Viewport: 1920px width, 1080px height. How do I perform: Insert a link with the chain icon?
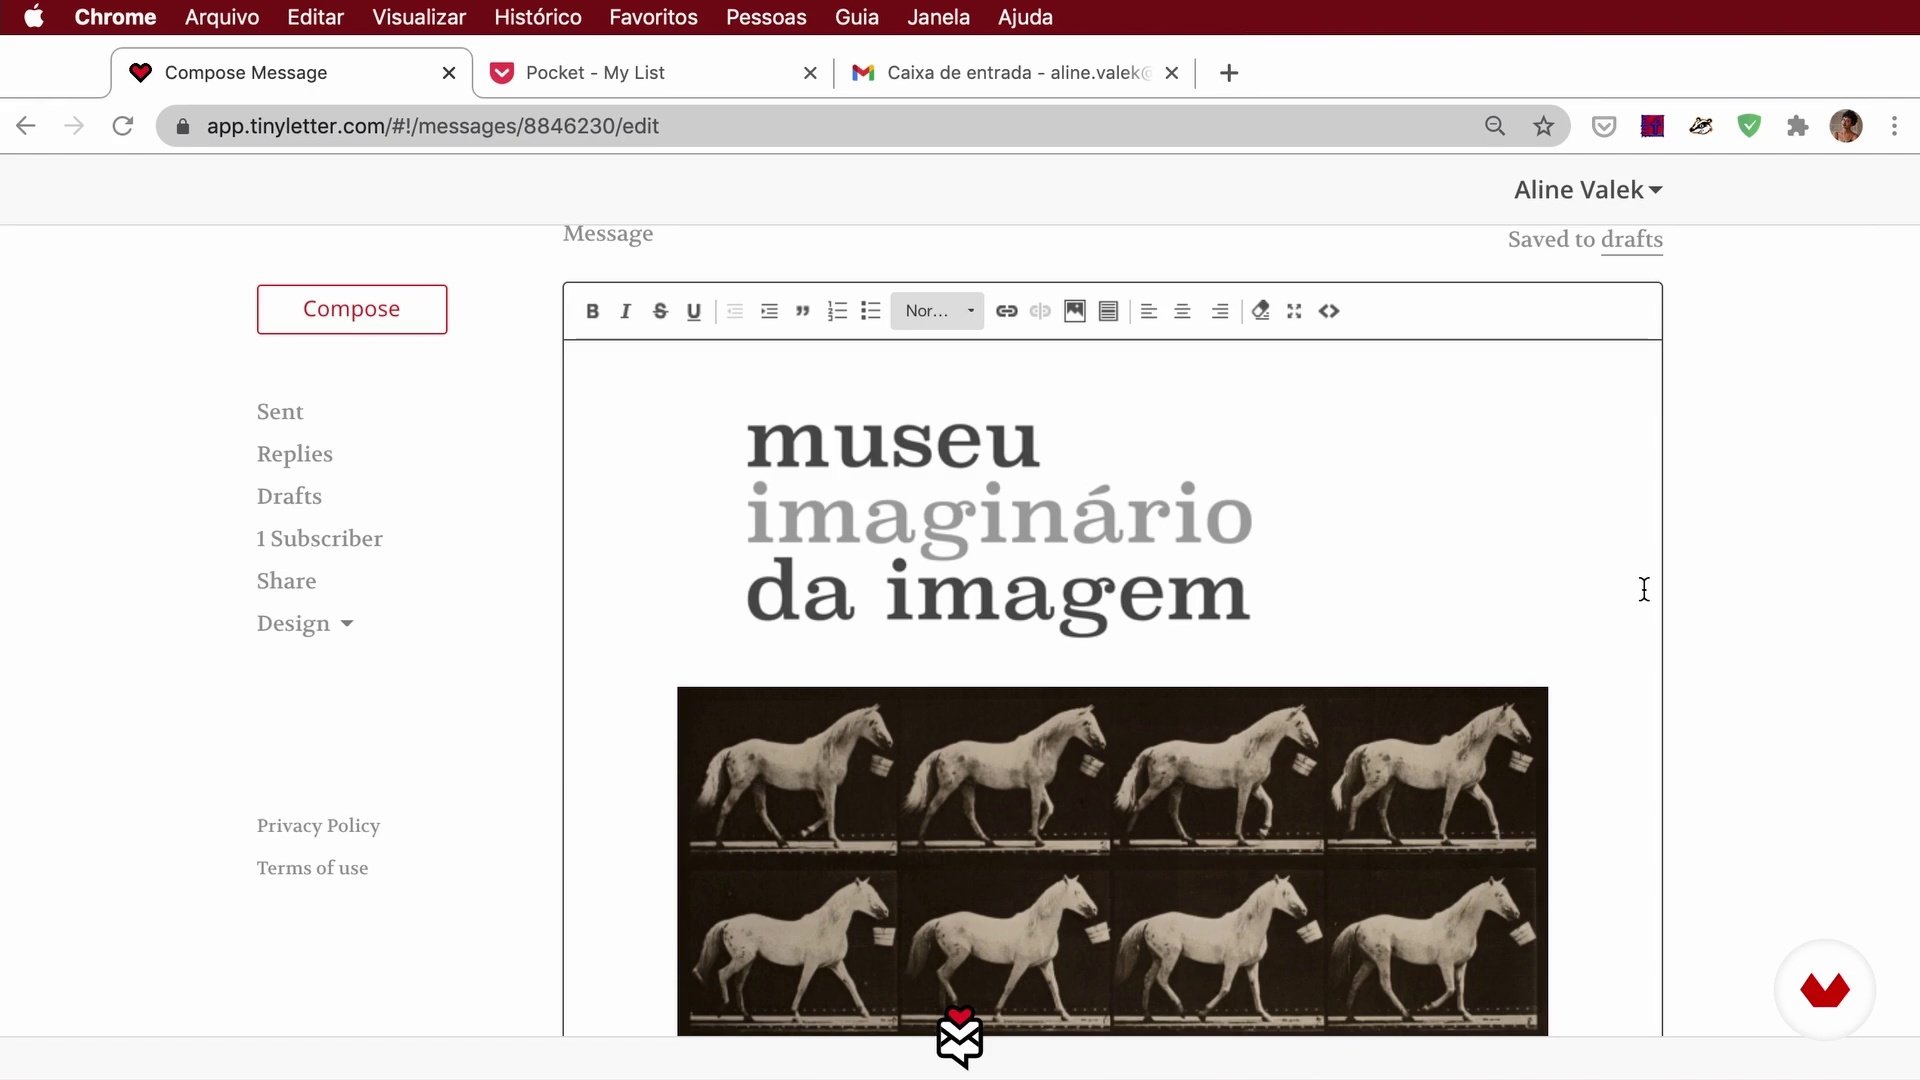[1007, 311]
